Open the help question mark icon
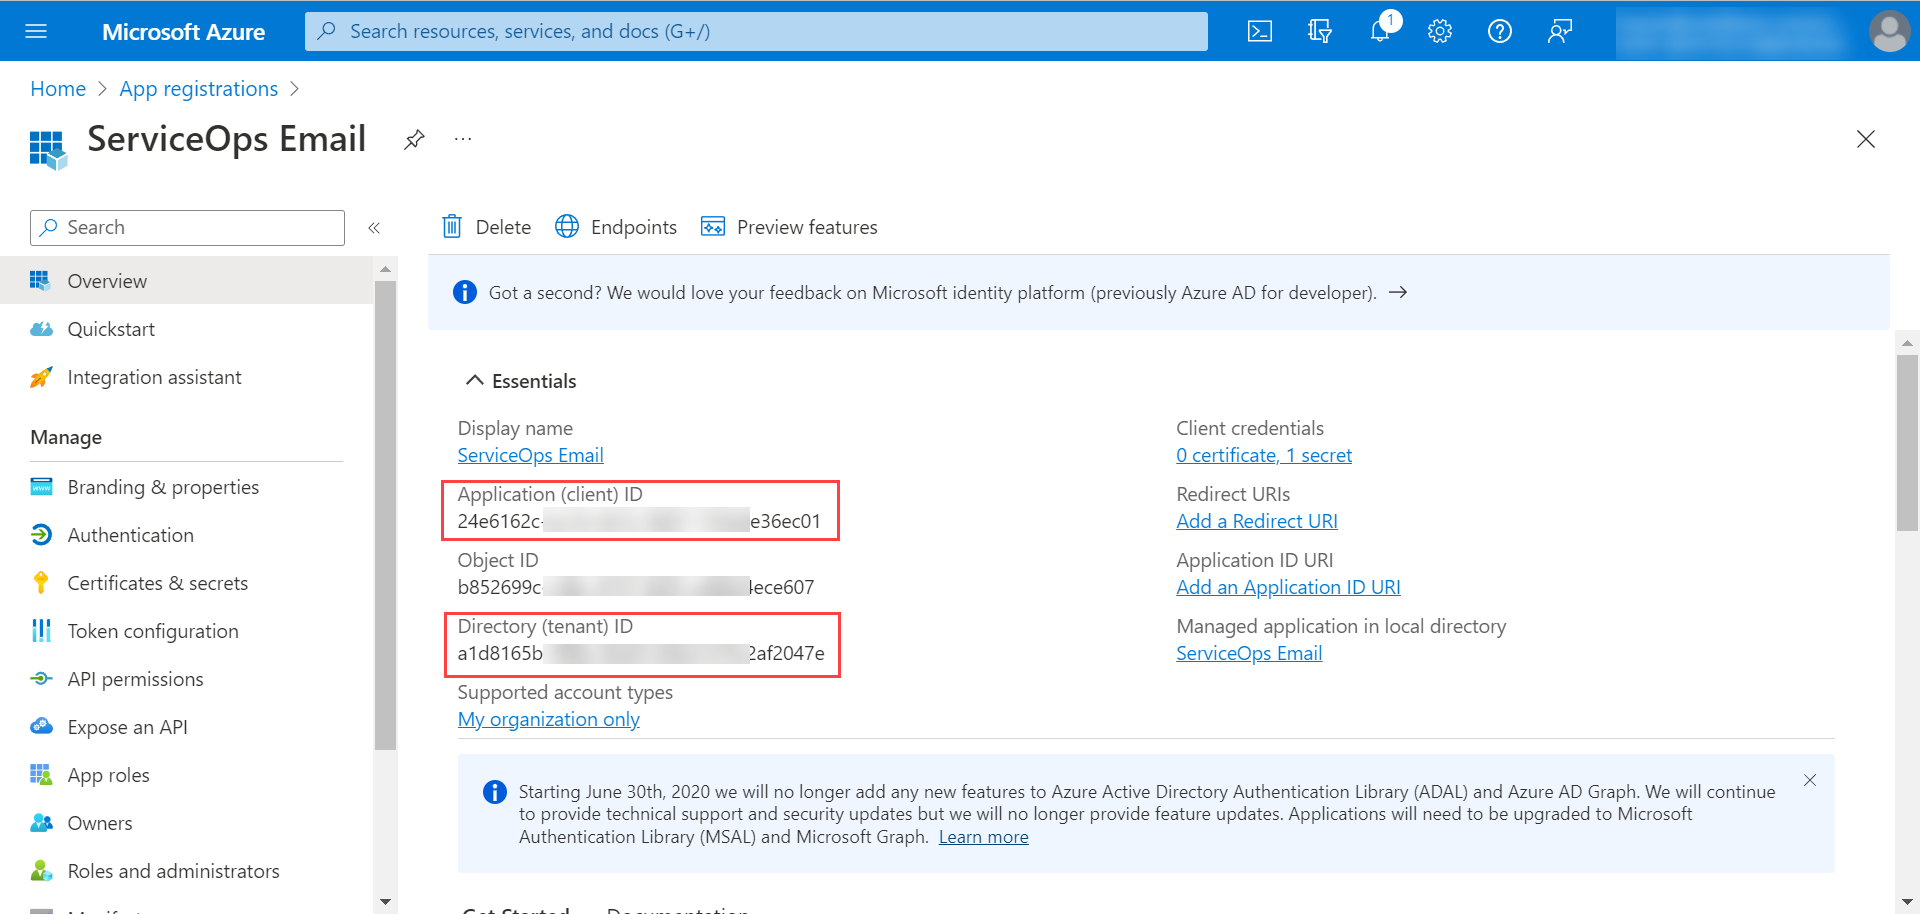1920x914 pixels. tap(1500, 31)
